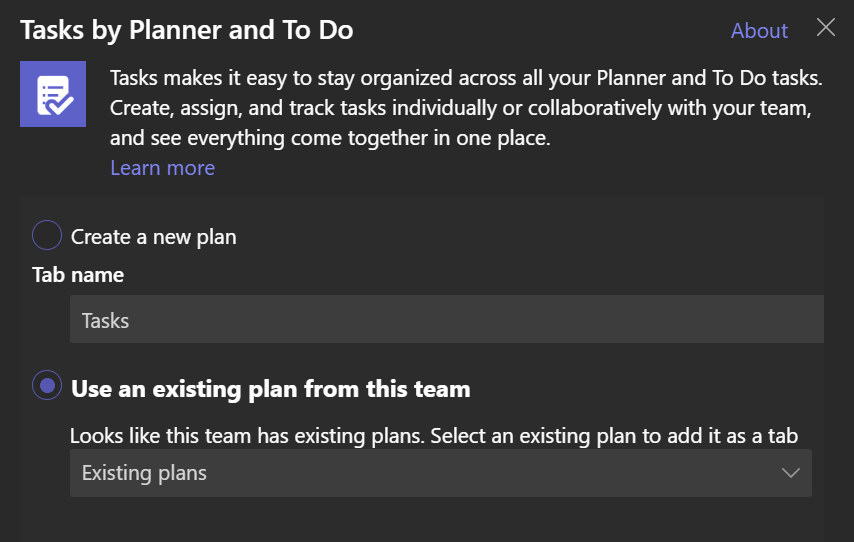Click the Tasks by Planner app icon

click(x=53, y=94)
